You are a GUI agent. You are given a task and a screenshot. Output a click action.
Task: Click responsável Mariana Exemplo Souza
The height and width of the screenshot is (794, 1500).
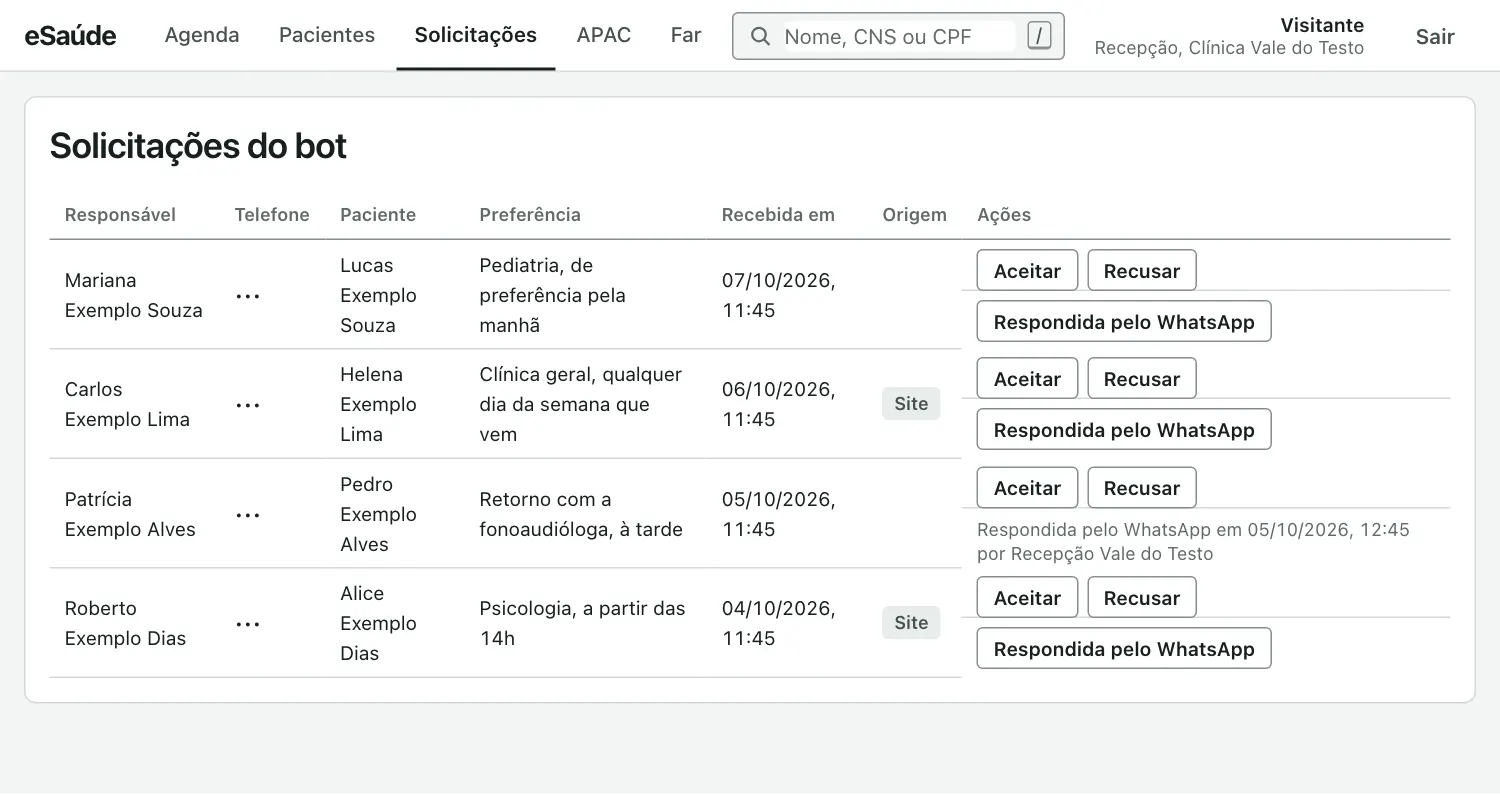pyautogui.click(x=134, y=296)
